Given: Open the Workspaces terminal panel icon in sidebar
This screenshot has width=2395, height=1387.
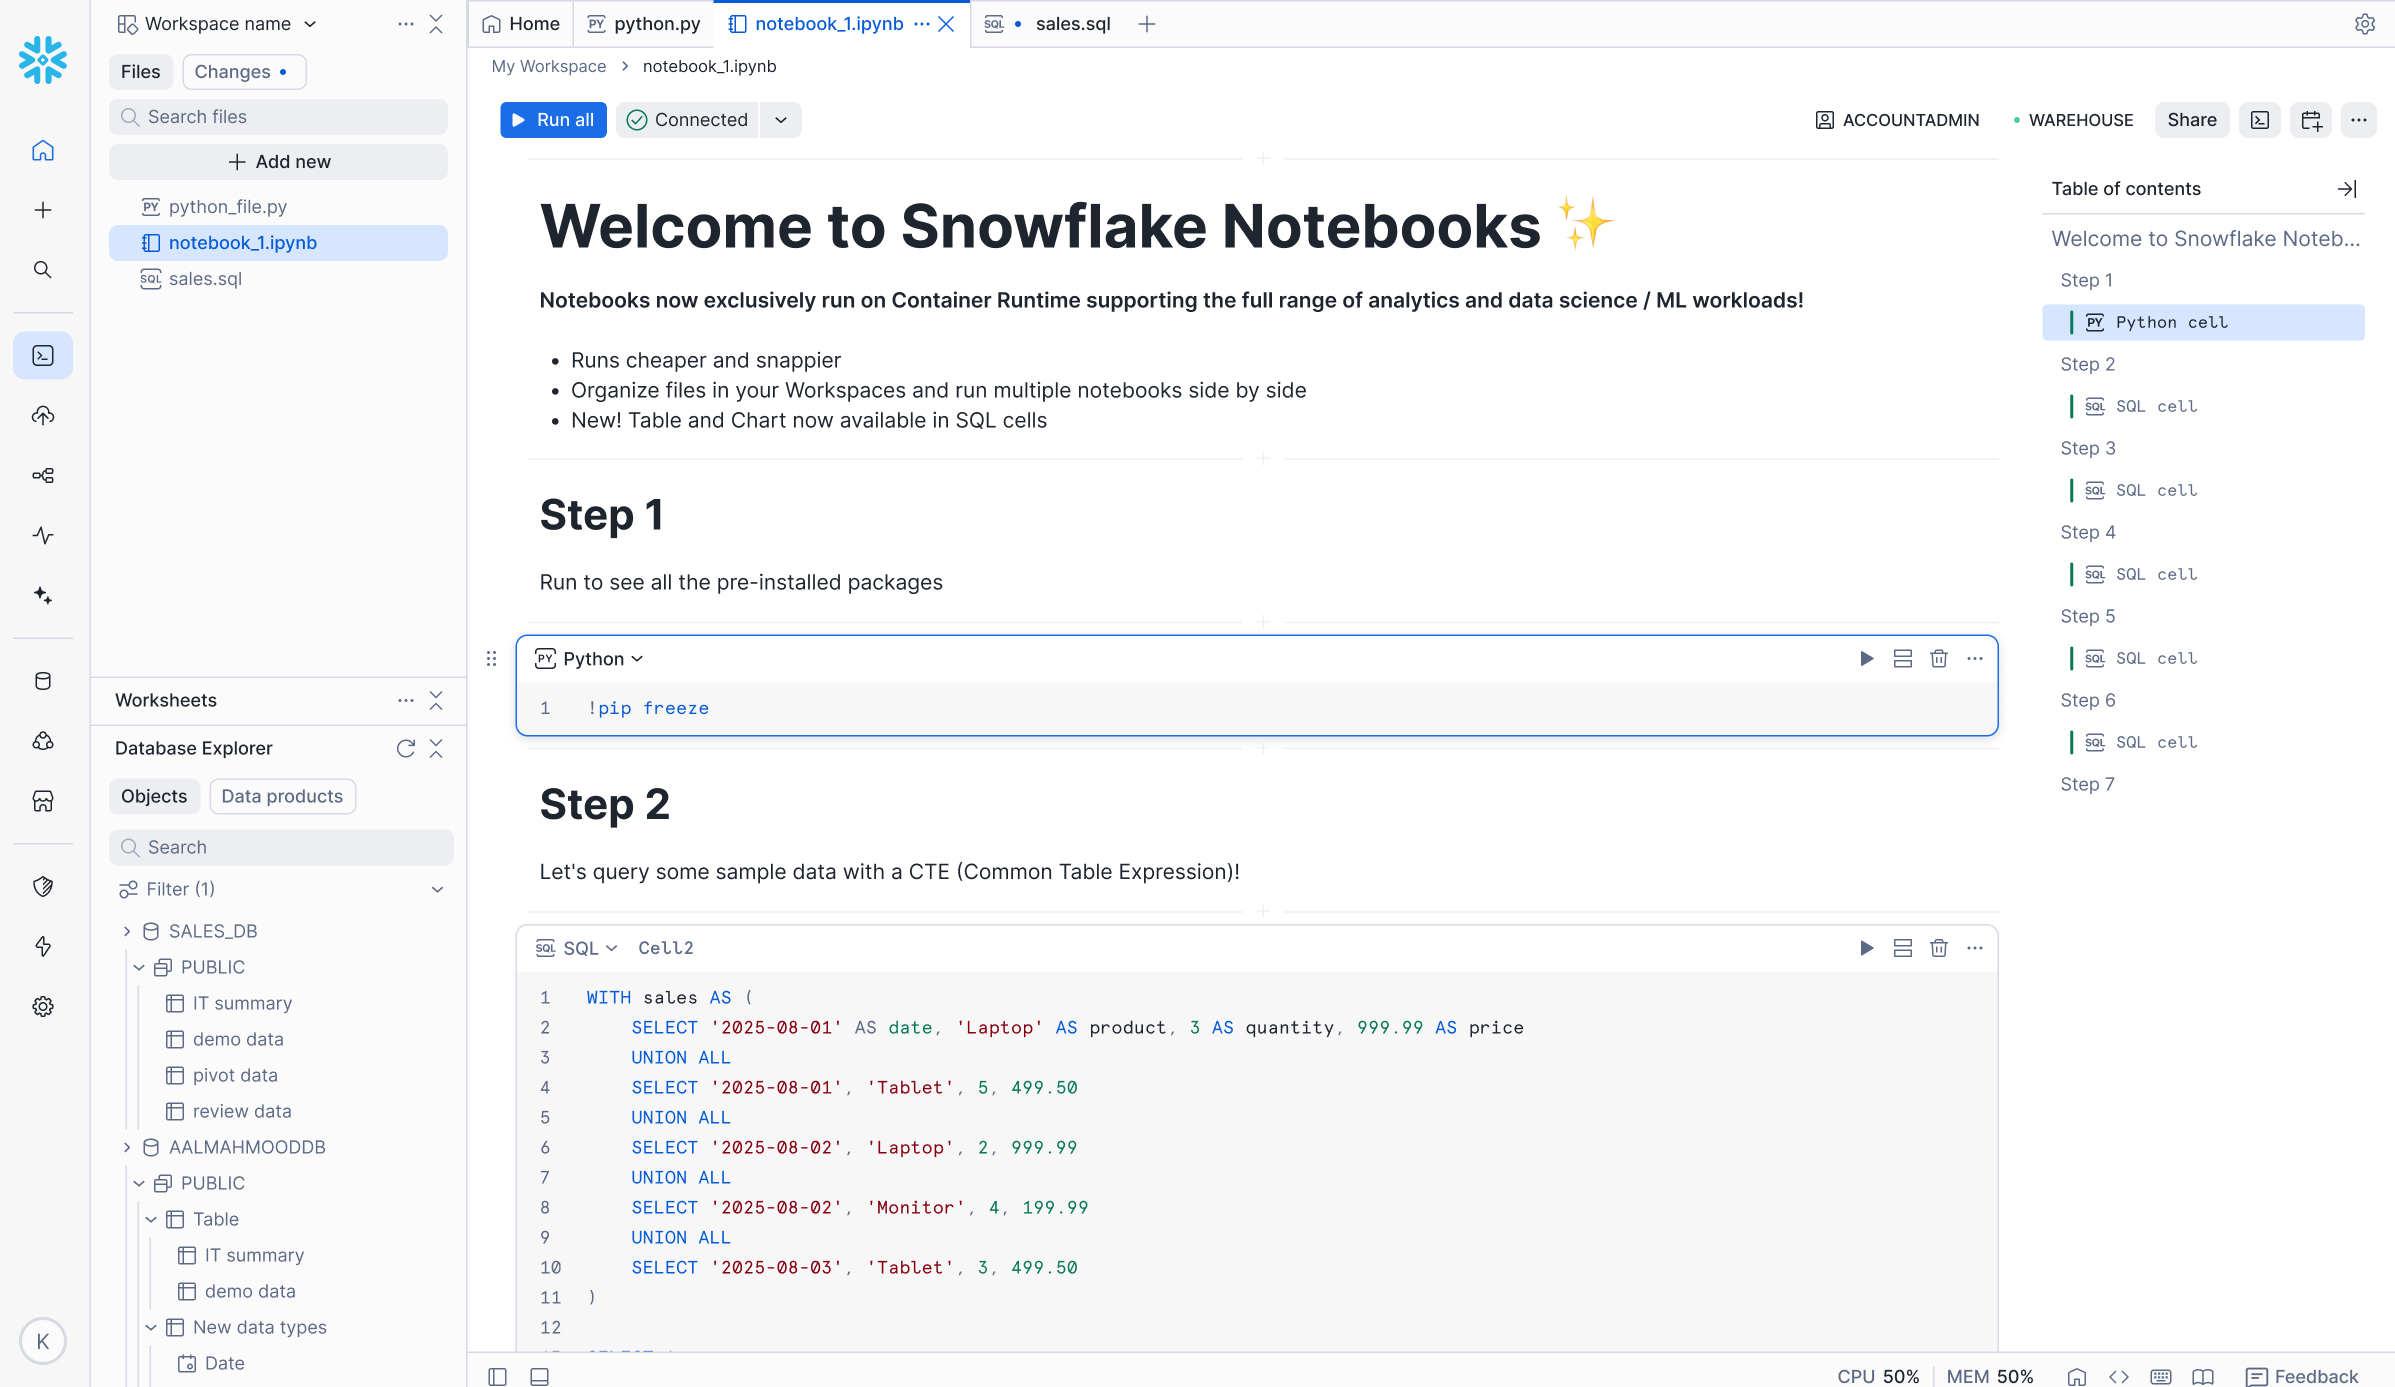Looking at the screenshot, I should coord(43,355).
